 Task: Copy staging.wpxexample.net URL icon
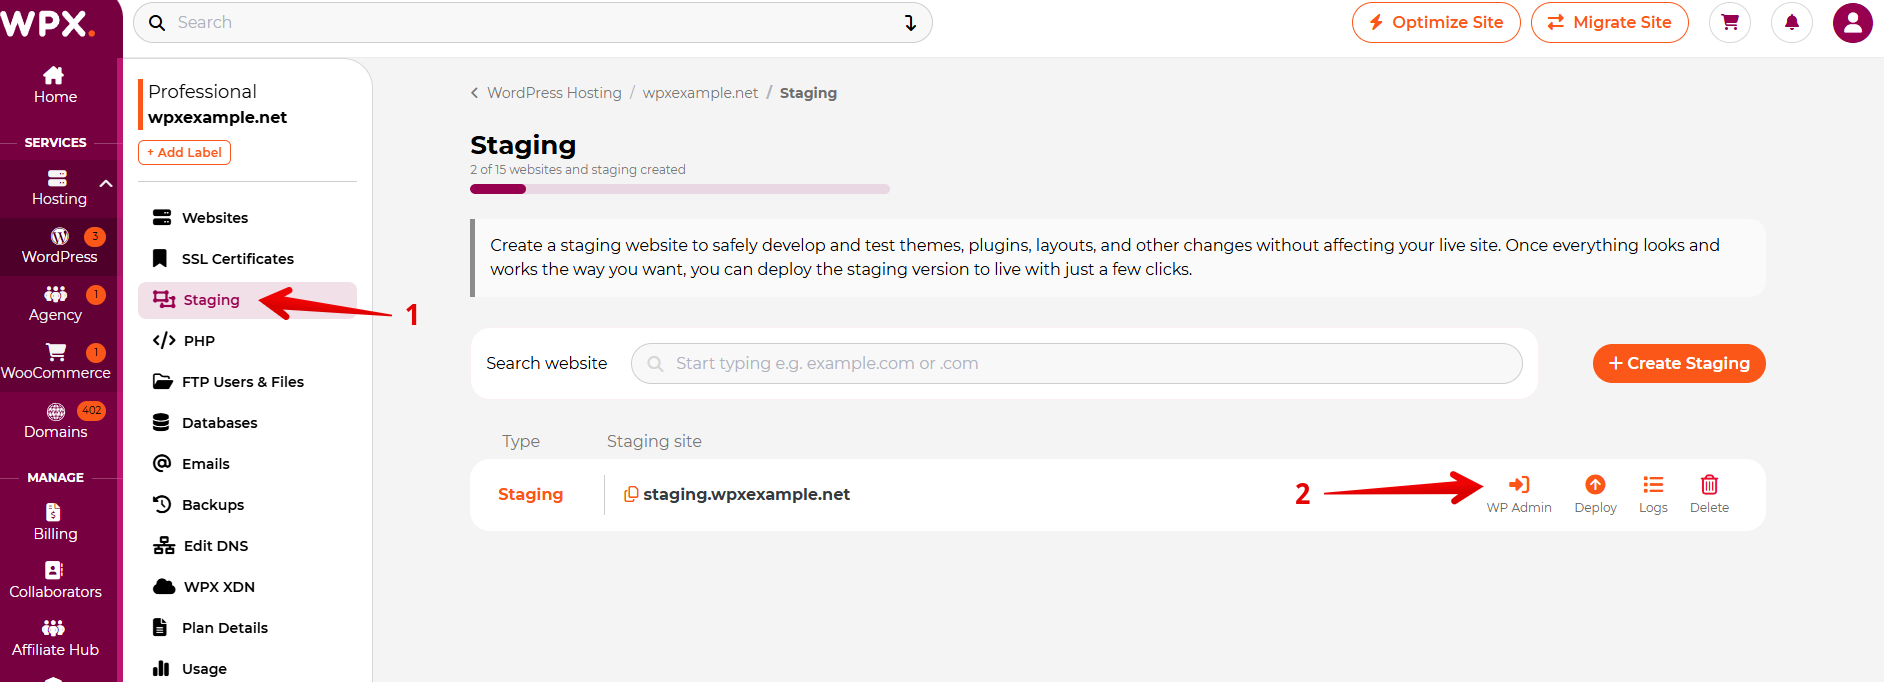coord(631,494)
